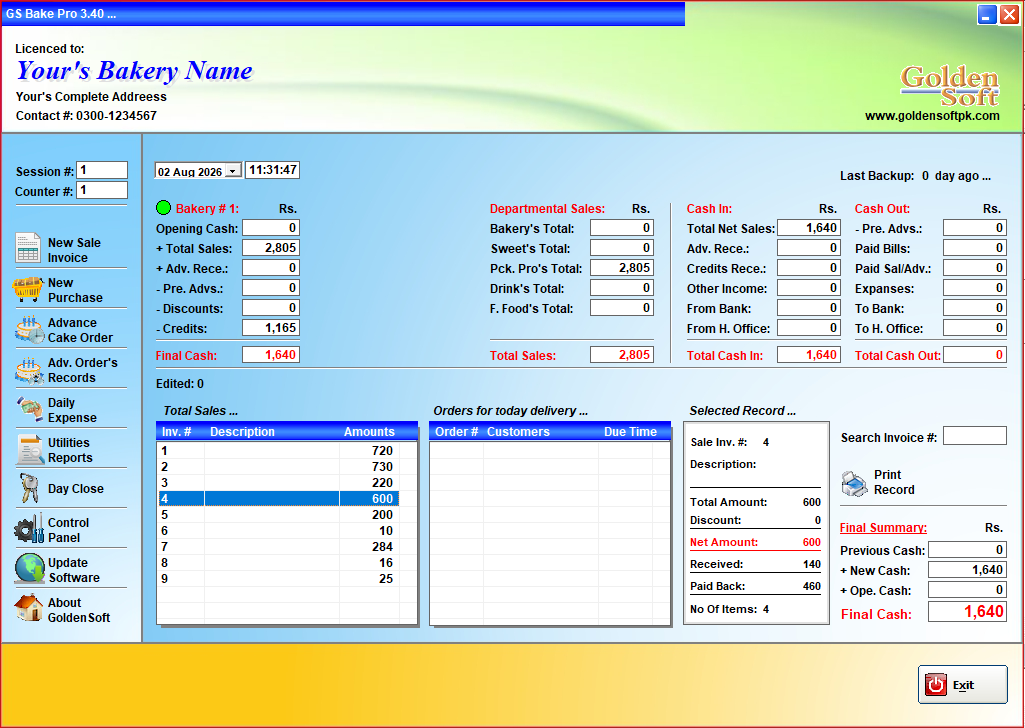1025x728 pixels.
Task: Select invoice row 5 with amount 200
Action: tap(278, 514)
